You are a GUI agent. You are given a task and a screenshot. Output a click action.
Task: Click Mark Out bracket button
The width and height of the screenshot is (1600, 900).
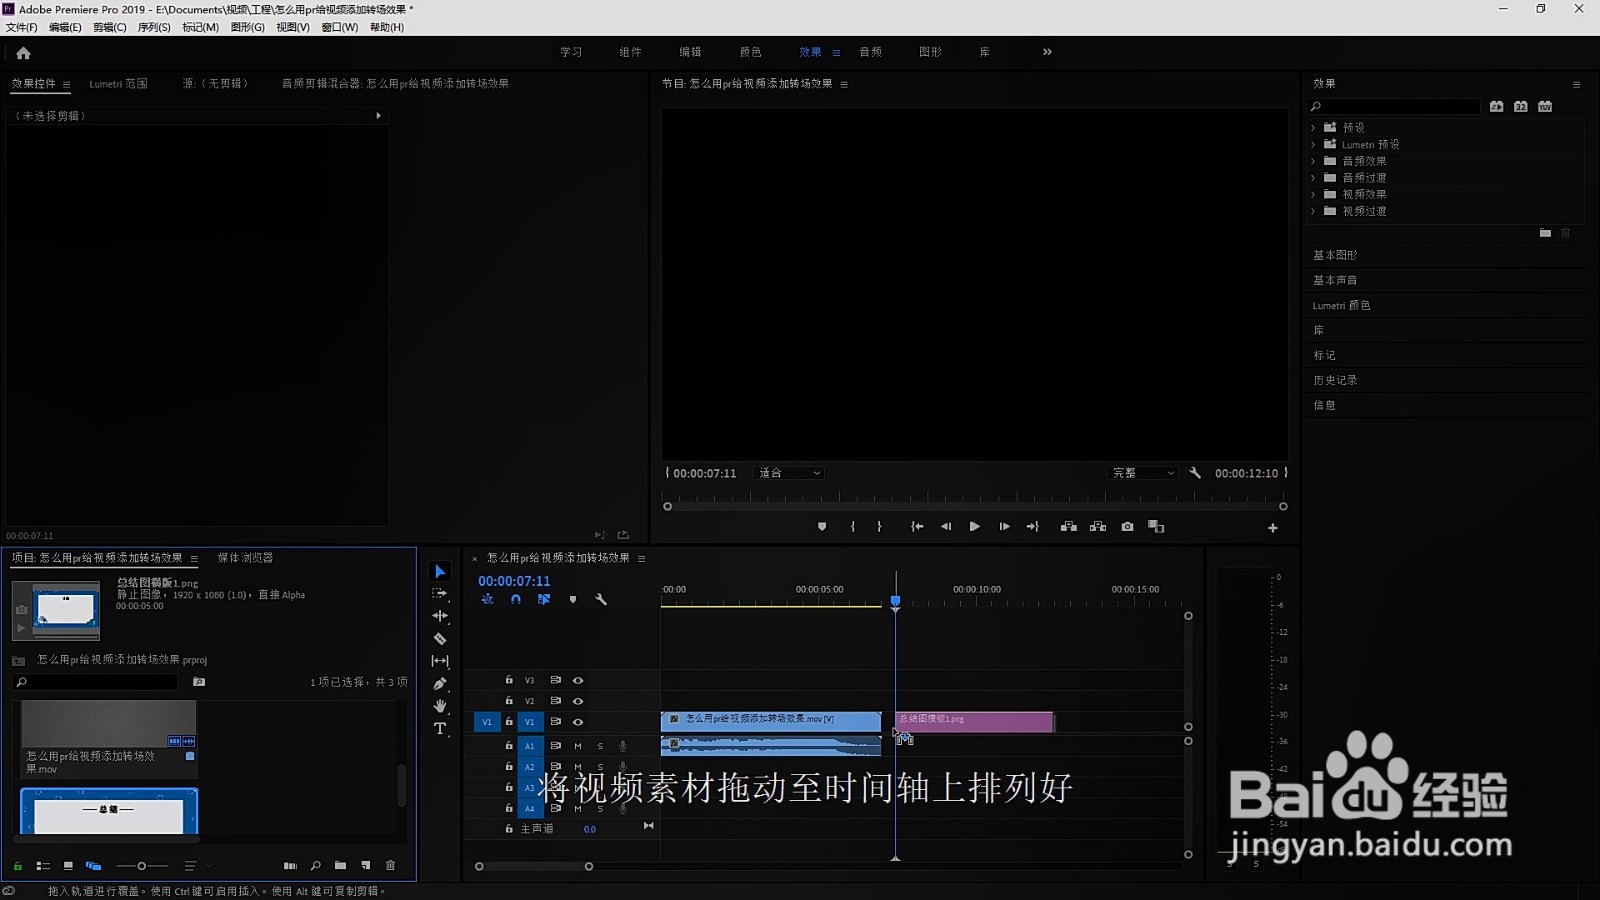pyautogui.click(x=879, y=527)
